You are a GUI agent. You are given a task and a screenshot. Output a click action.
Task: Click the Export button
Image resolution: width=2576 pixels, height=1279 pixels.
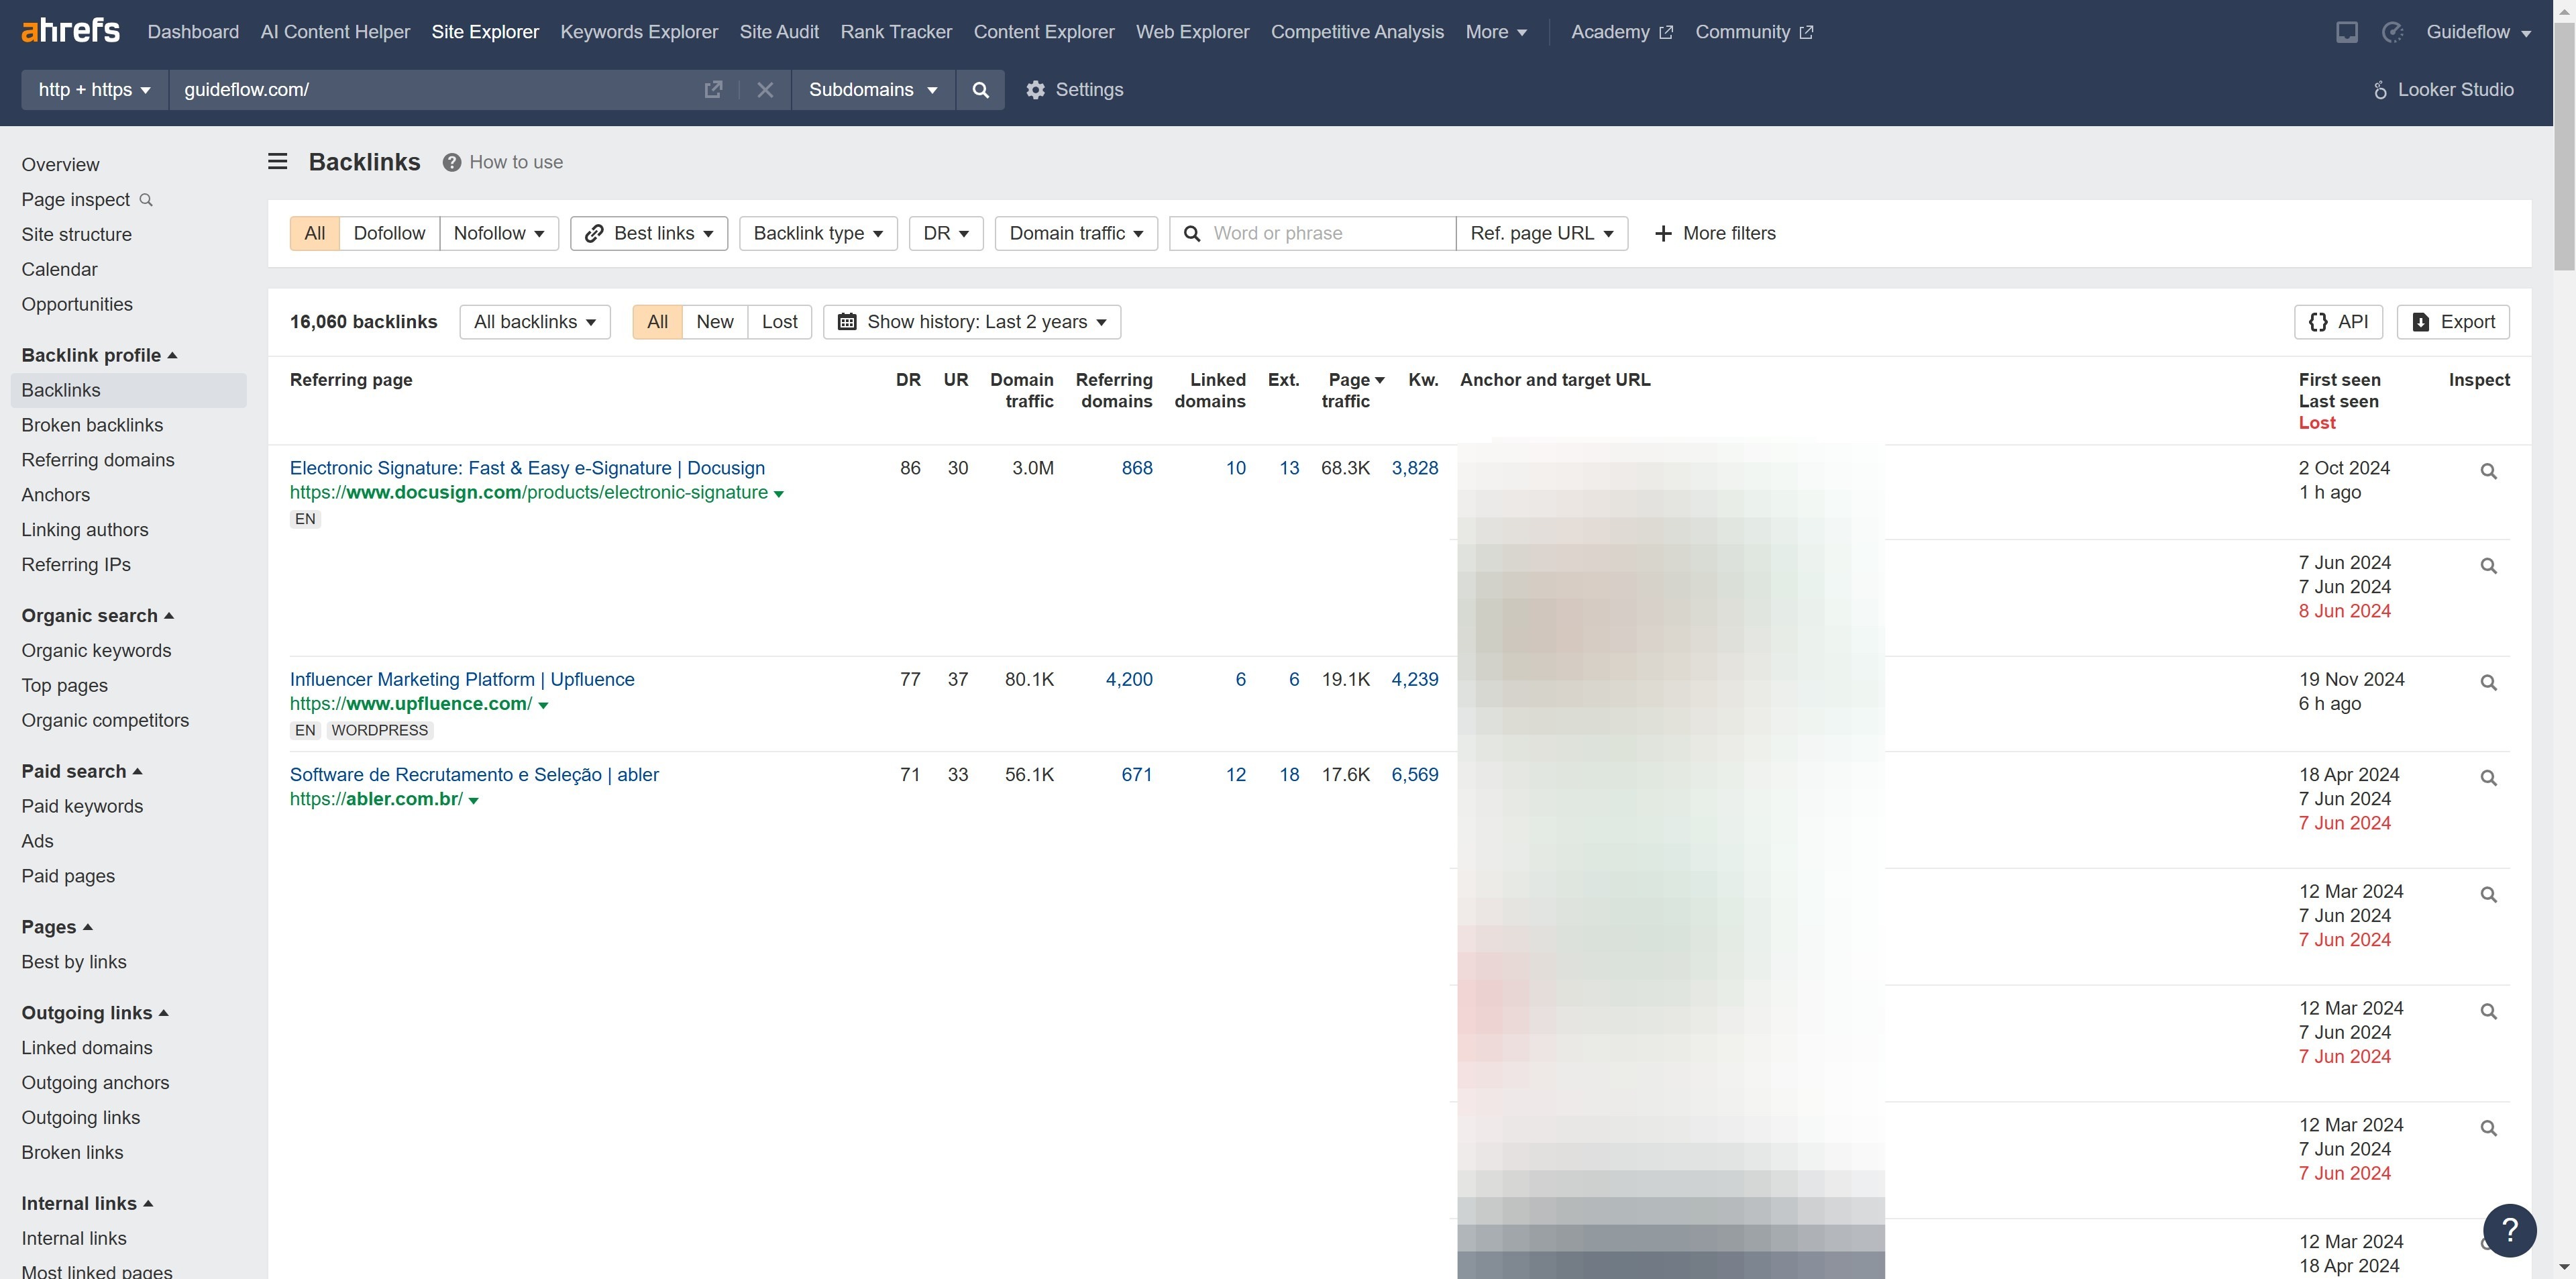point(2453,322)
